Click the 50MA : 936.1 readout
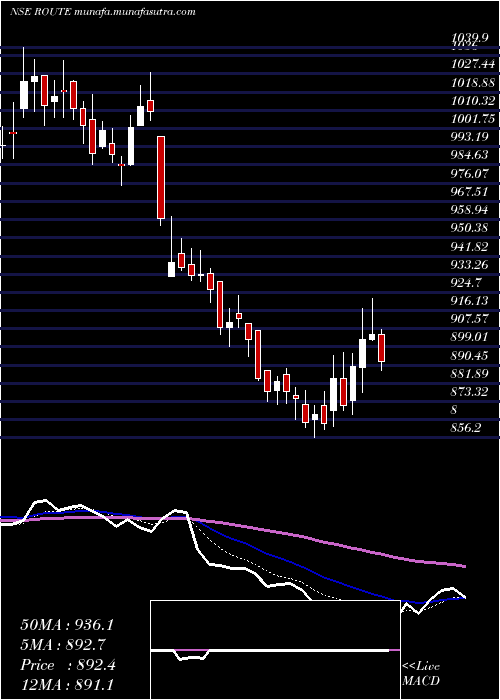 pos(67,625)
